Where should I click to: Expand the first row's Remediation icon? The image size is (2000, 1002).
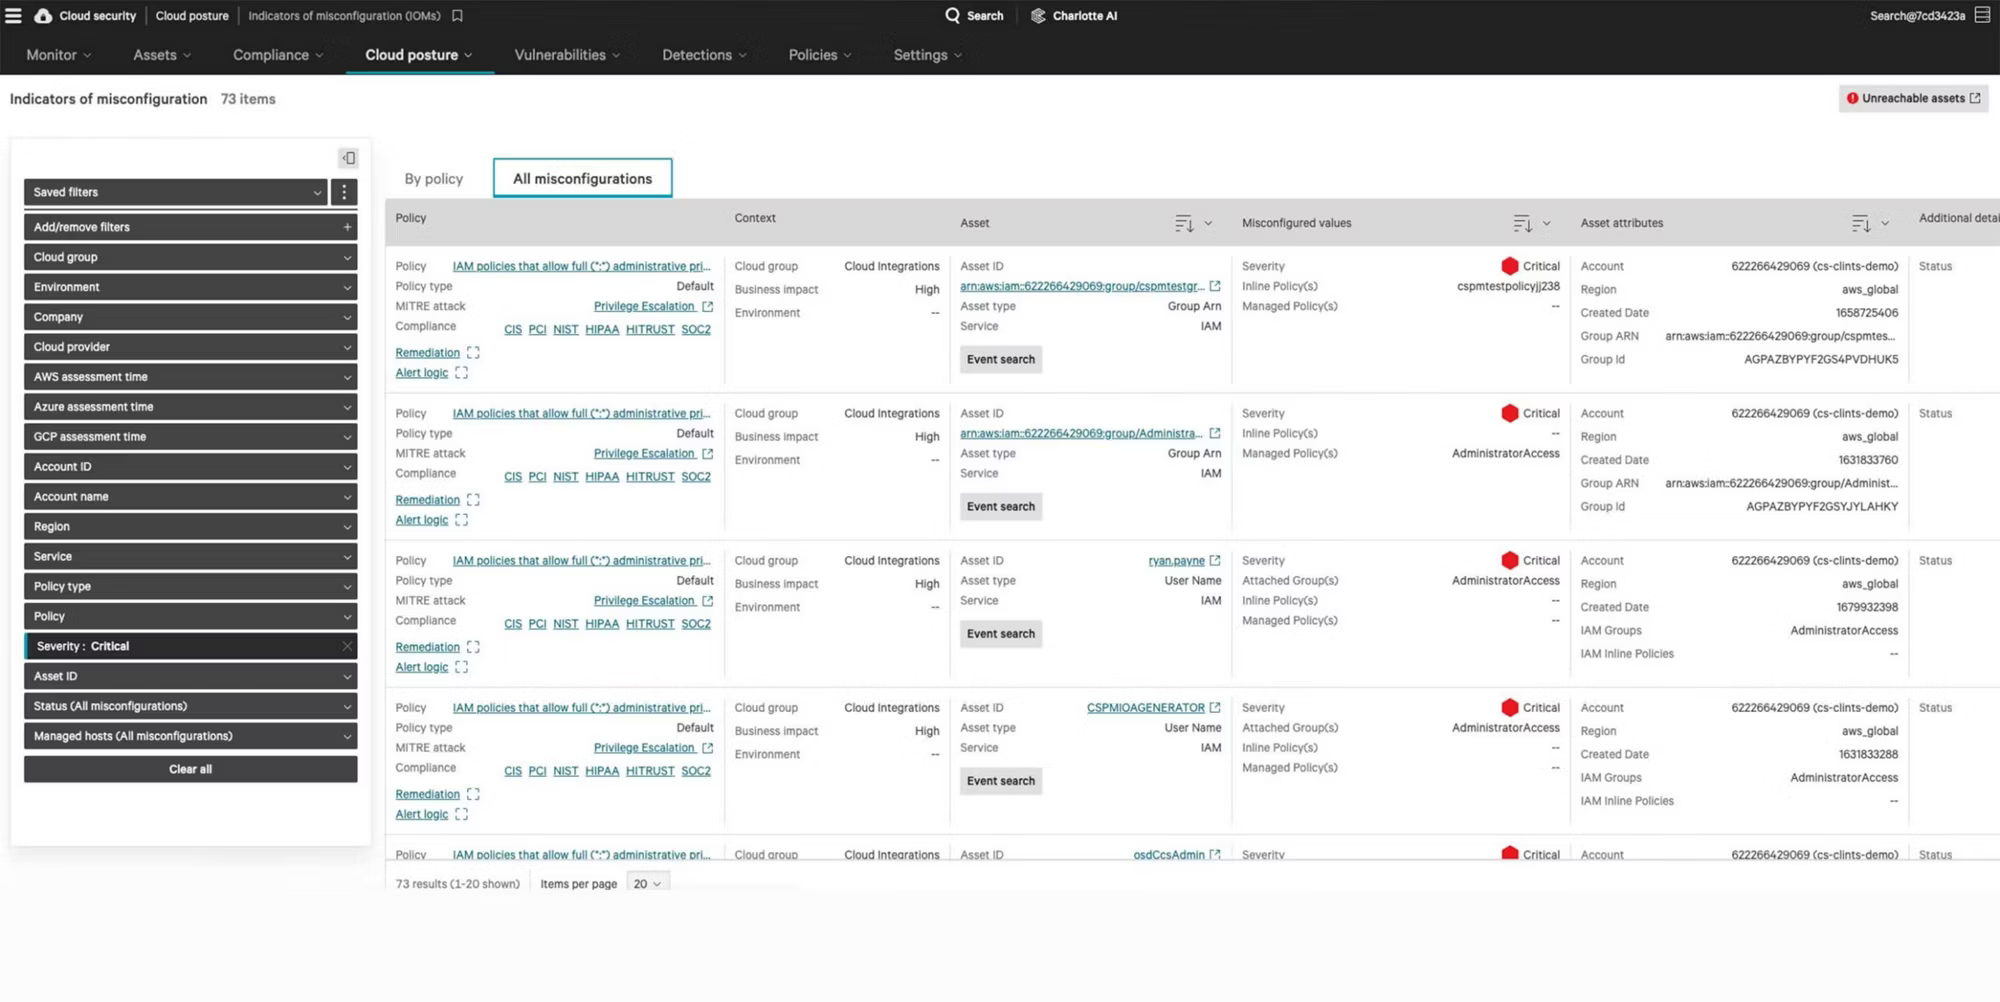pyautogui.click(x=473, y=353)
